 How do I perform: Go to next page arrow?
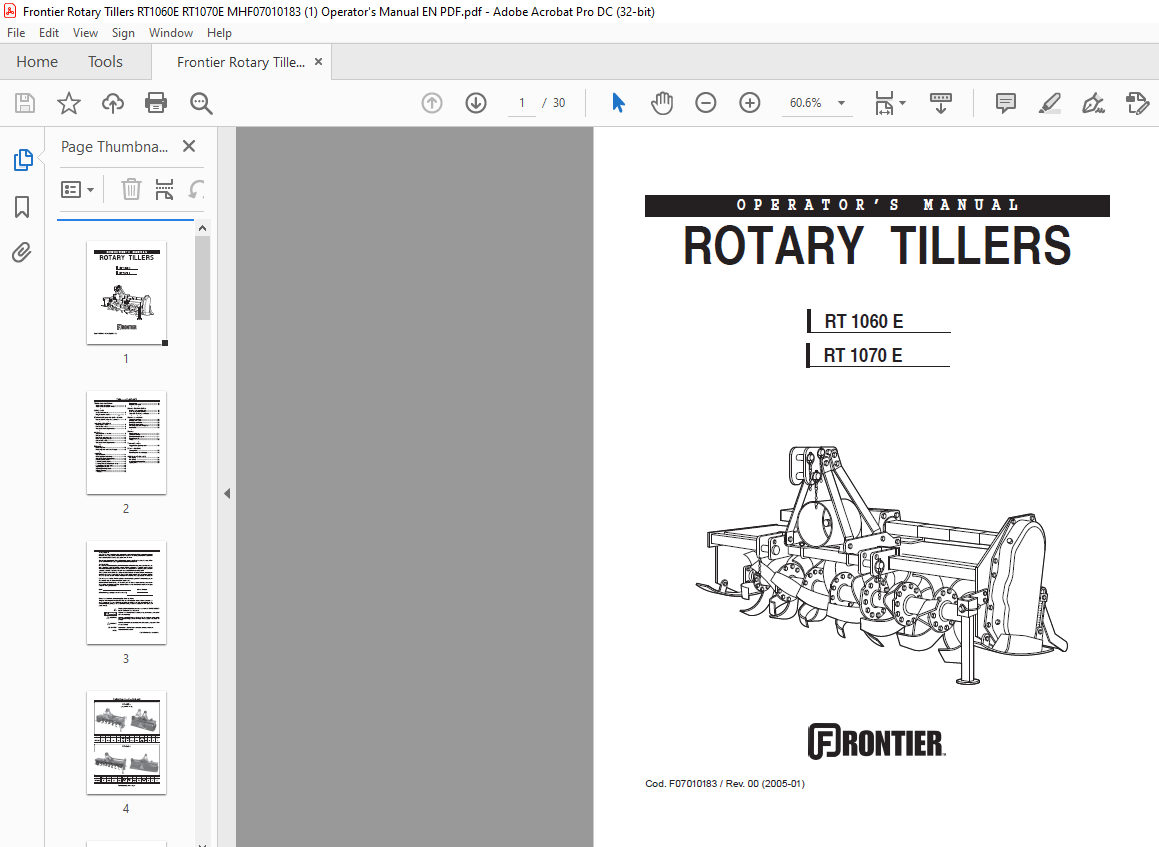(x=476, y=103)
